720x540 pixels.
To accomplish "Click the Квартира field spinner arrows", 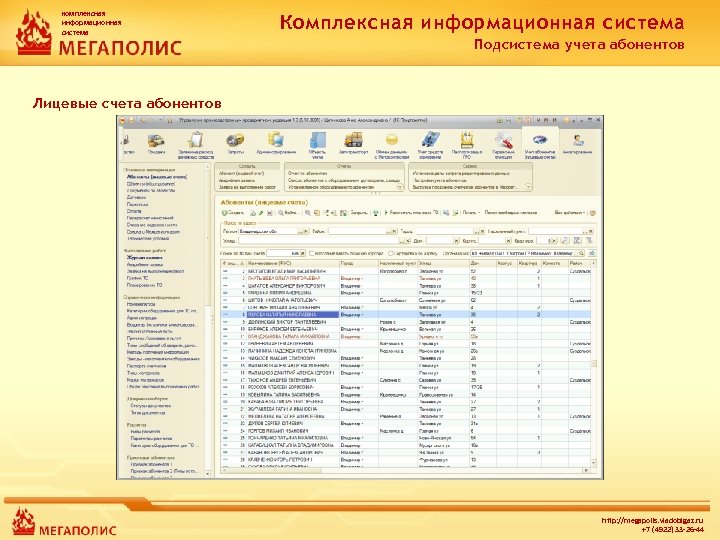I will 554,241.
